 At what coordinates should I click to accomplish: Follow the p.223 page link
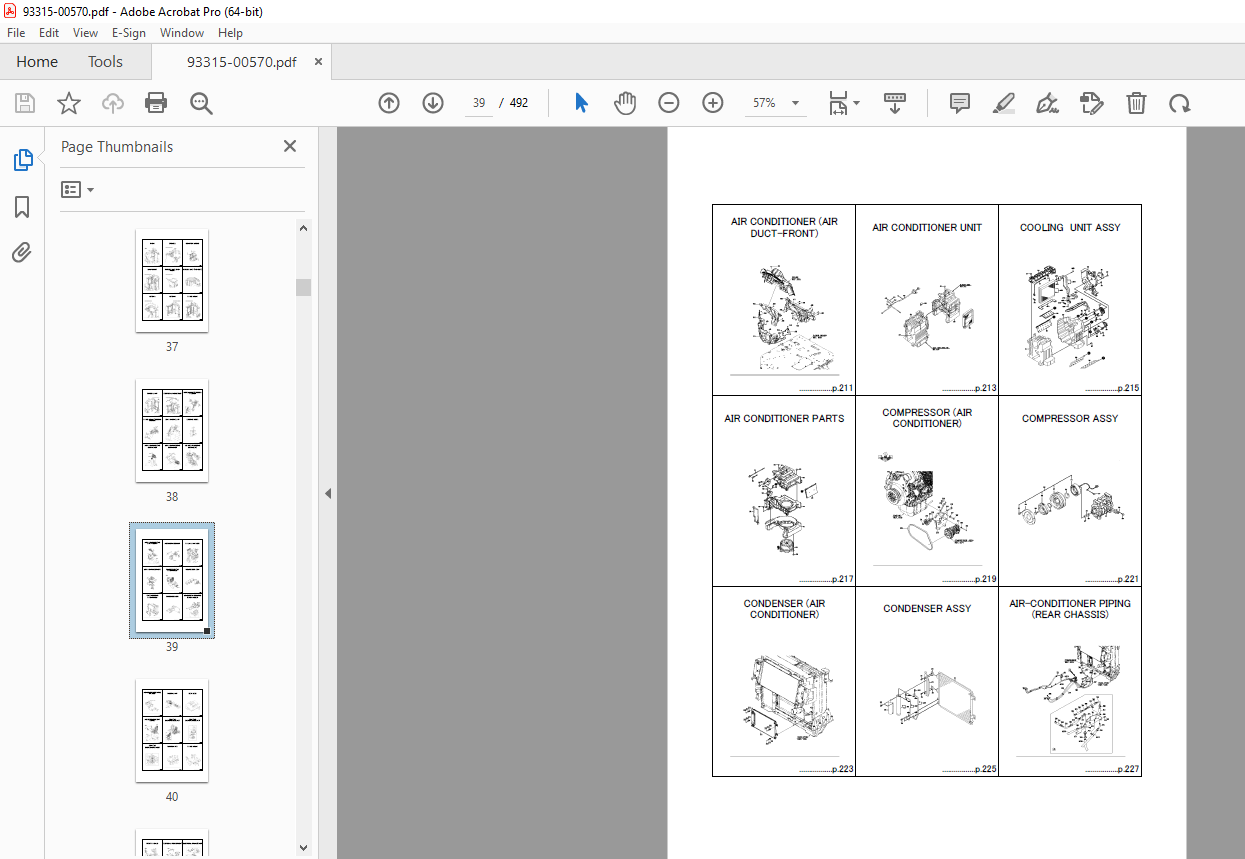826,770
